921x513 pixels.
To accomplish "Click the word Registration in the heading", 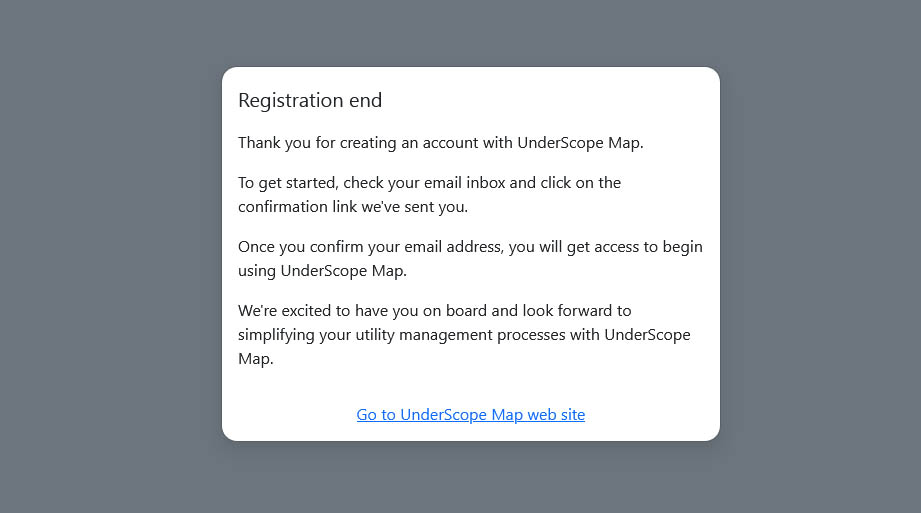I will [x=291, y=100].
